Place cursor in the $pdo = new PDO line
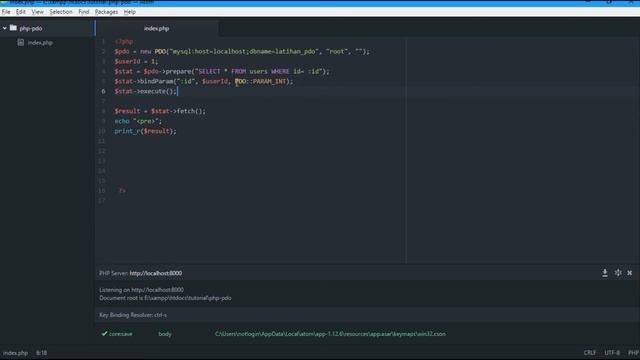 pos(242,51)
